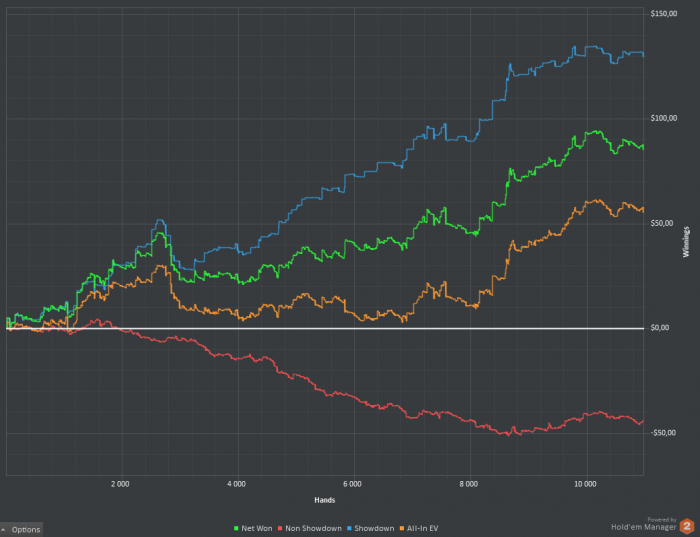Click the $0,00 axis label
The image size is (700, 537).
(x=660, y=328)
